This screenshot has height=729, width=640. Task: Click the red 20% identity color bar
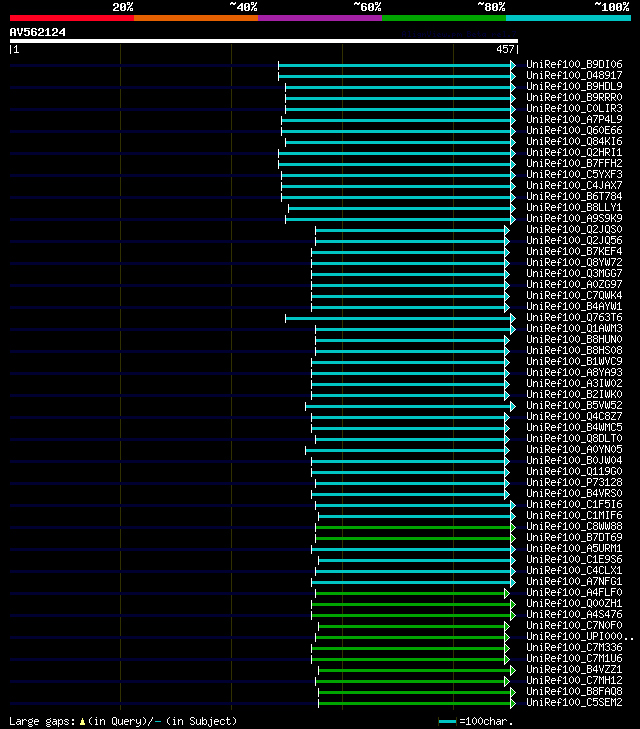[x=72, y=18]
